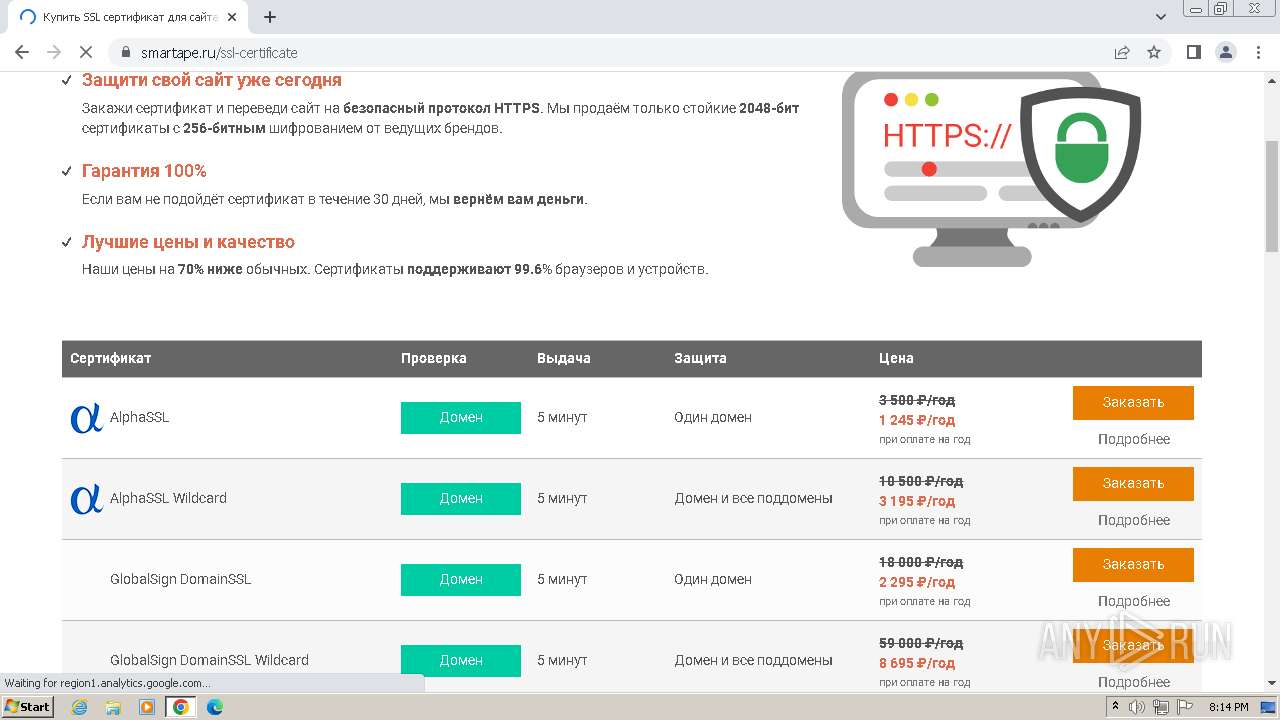The image size is (1280, 720).
Task: Open the Action Center flag icon
Action: click(1184, 707)
